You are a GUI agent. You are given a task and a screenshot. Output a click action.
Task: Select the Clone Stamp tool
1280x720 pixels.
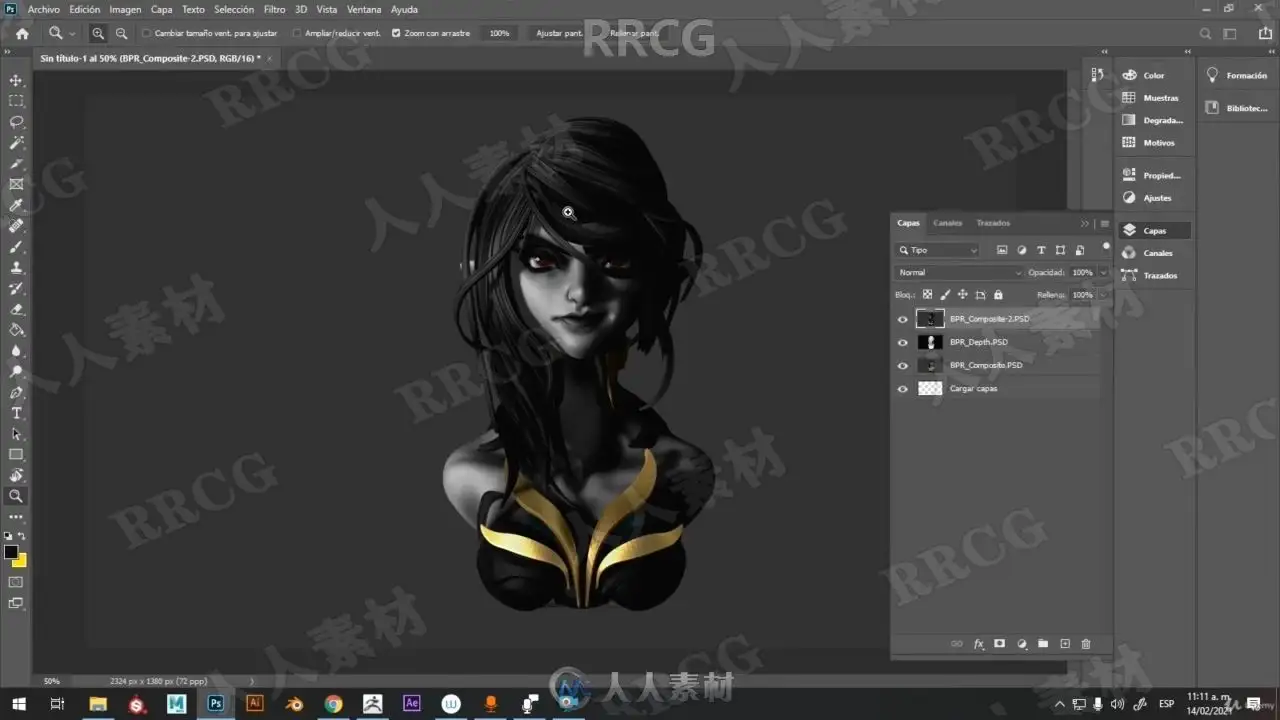(16, 267)
